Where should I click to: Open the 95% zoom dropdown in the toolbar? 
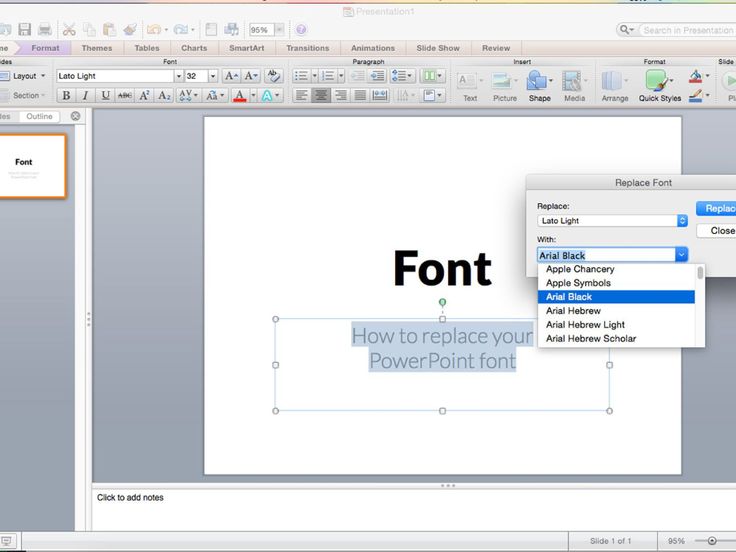pyautogui.click(x=279, y=30)
